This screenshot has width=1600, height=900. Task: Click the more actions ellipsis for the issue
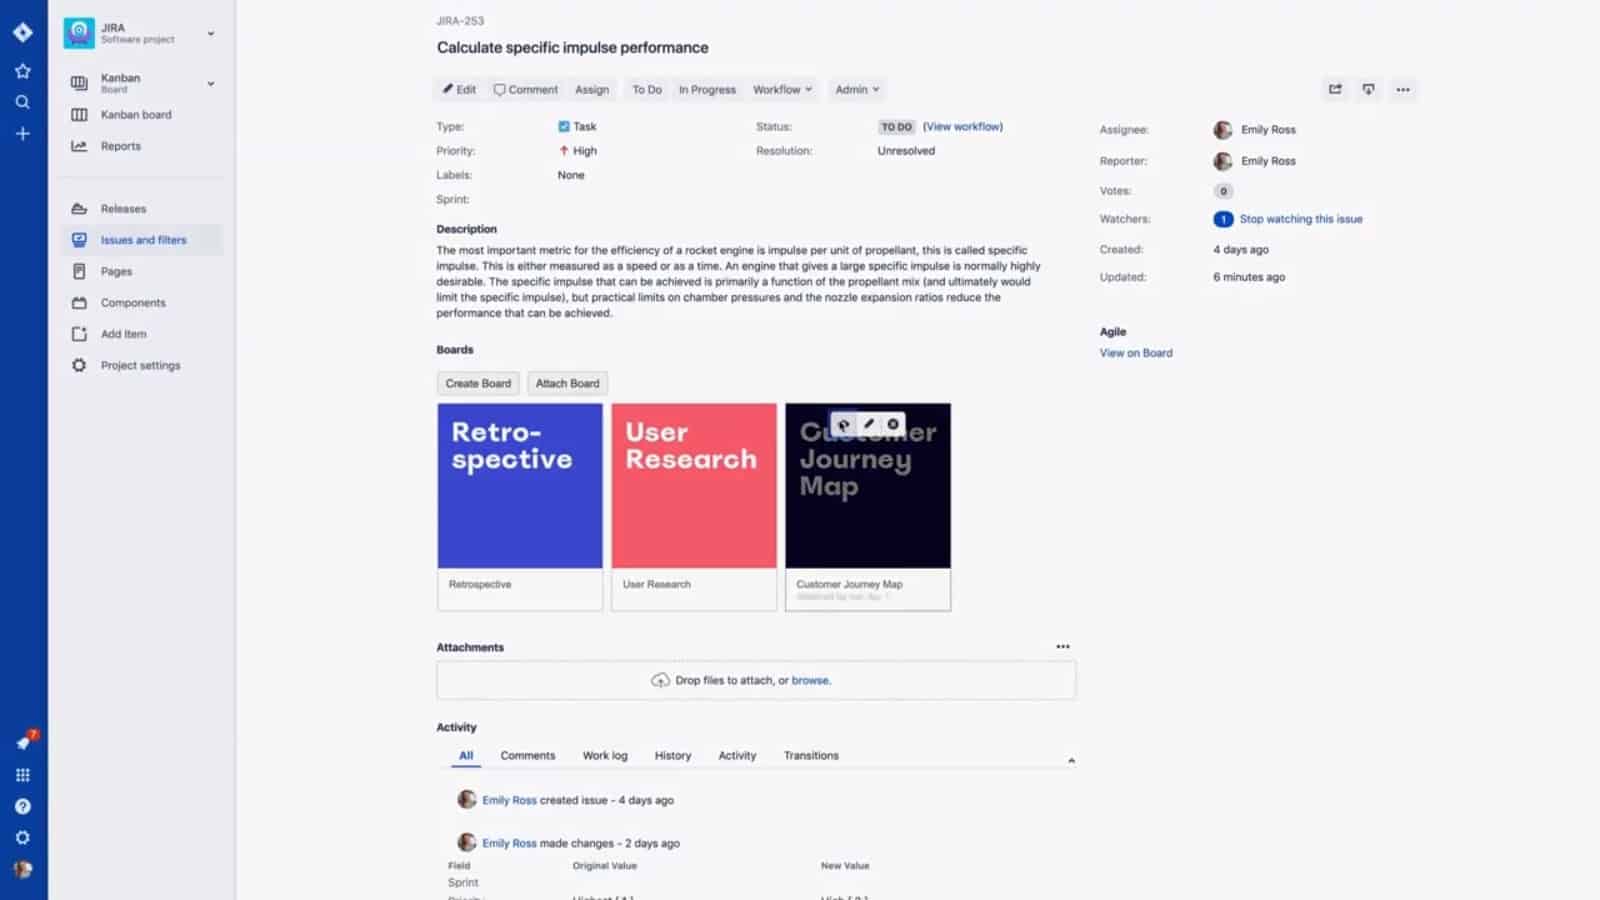[x=1402, y=89]
